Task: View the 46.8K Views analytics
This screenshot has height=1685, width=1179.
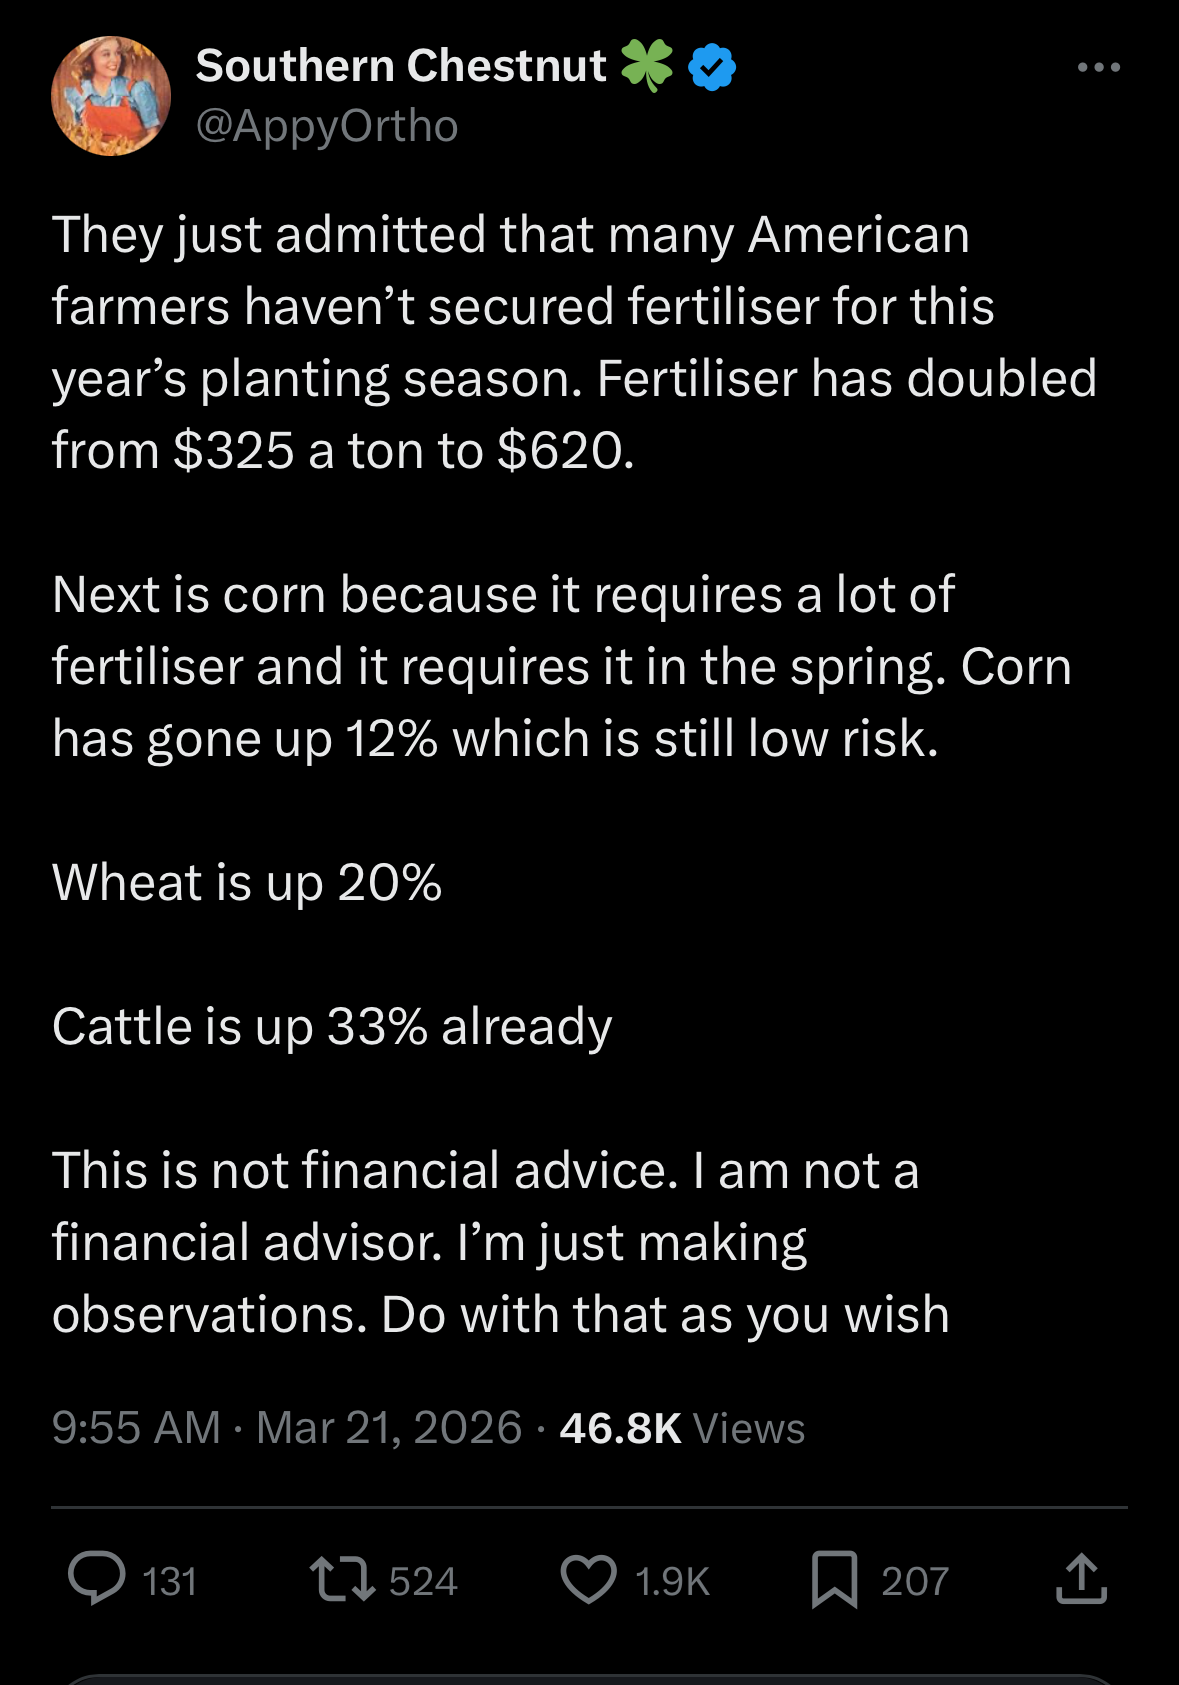Action: [x=682, y=1427]
